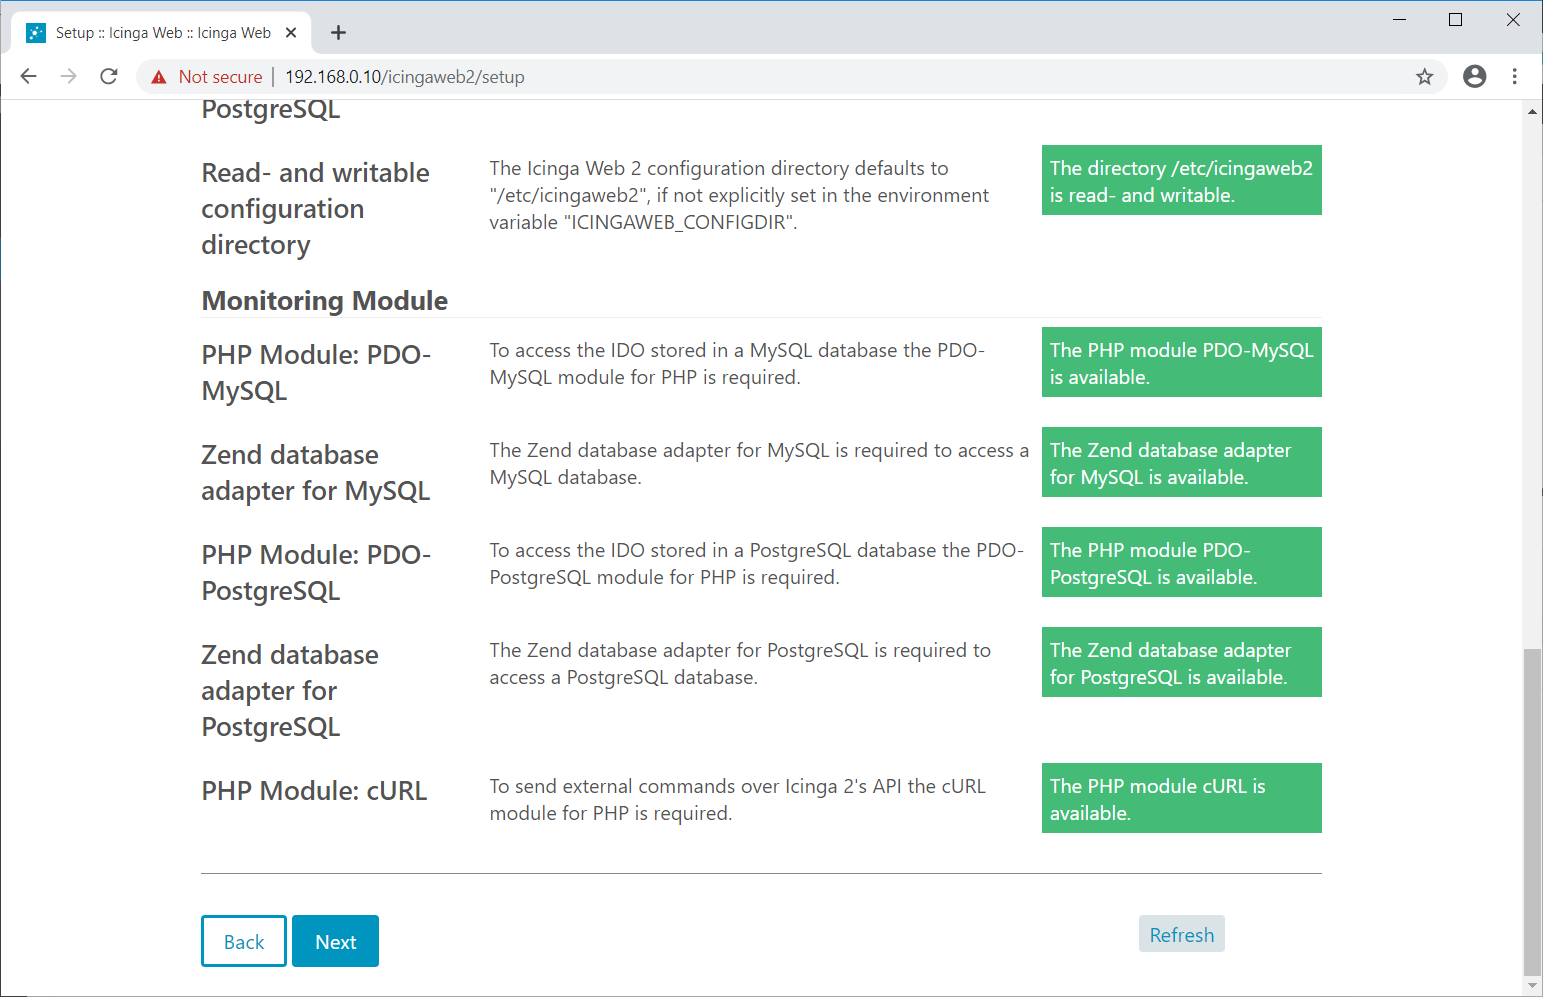Open a new tab with the plus icon
This screenshot has width=1543, height=997.
[338, 33]
